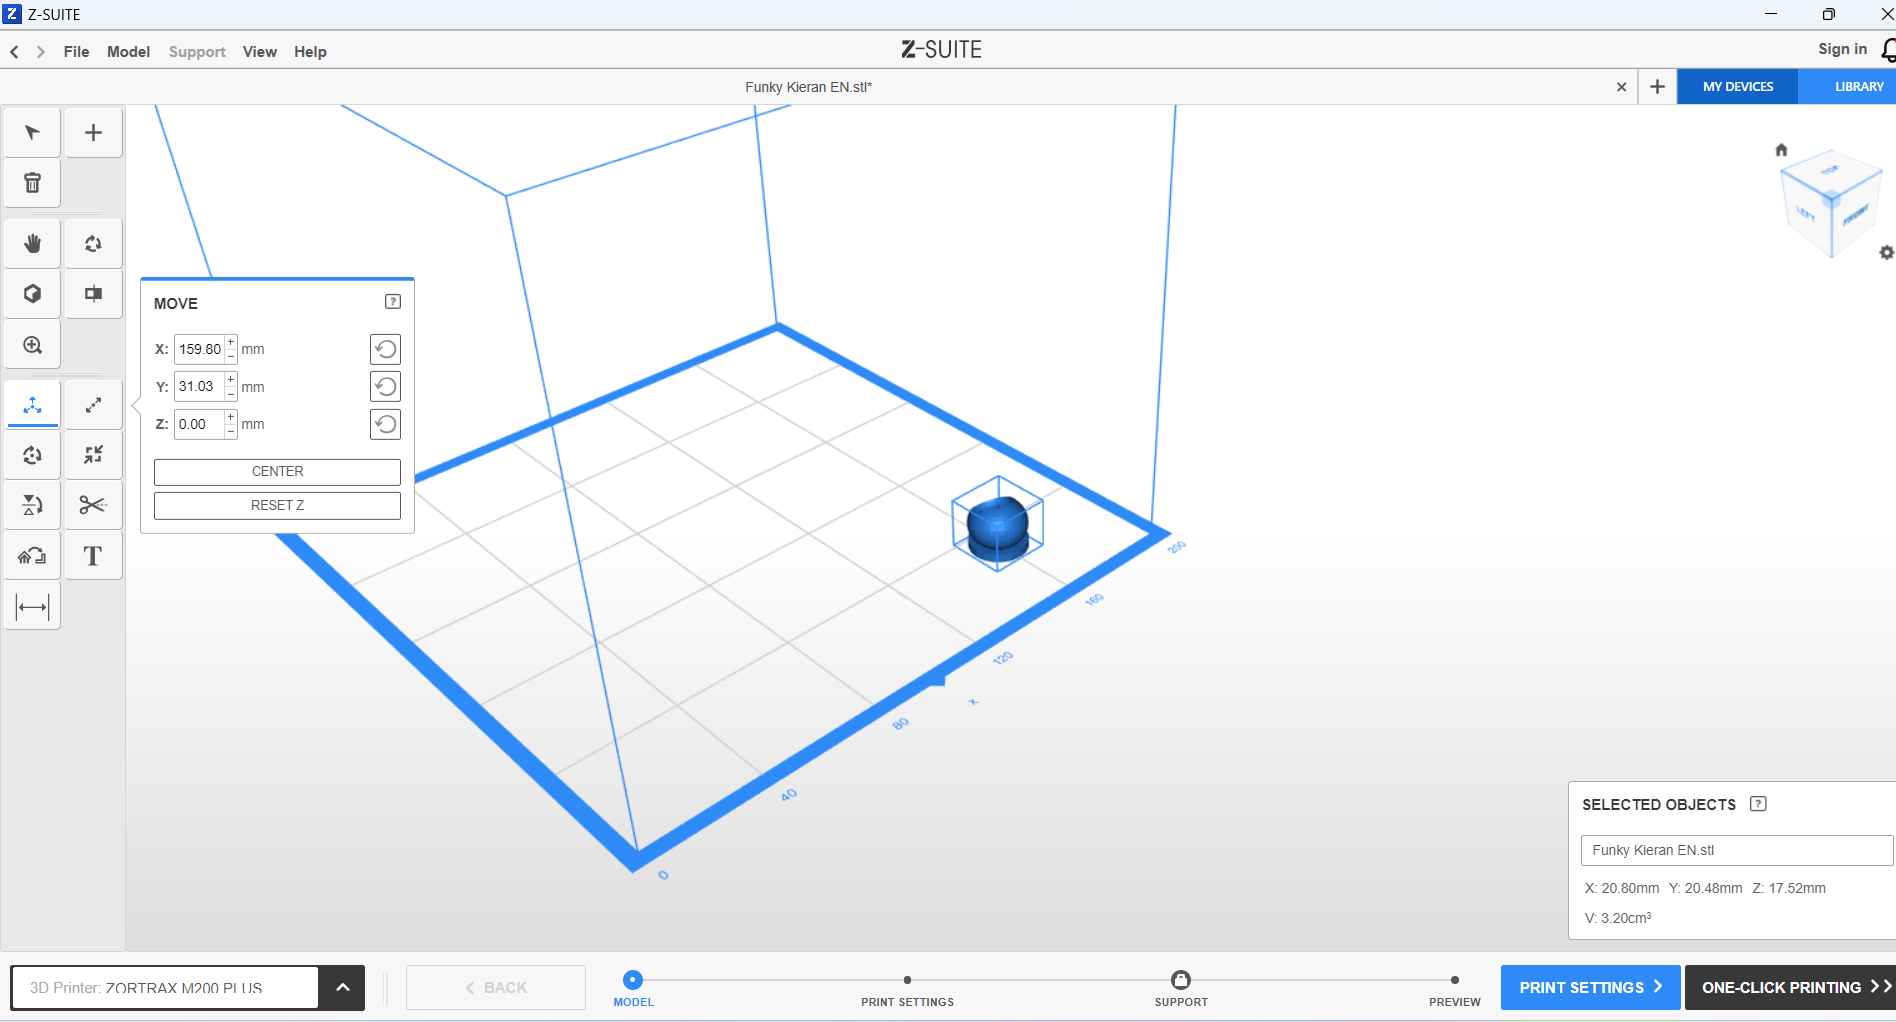This screenshot has width=1896, height=1022.
Task: Select the zoom magnifier tool
Action: click(x=32, y=345)
